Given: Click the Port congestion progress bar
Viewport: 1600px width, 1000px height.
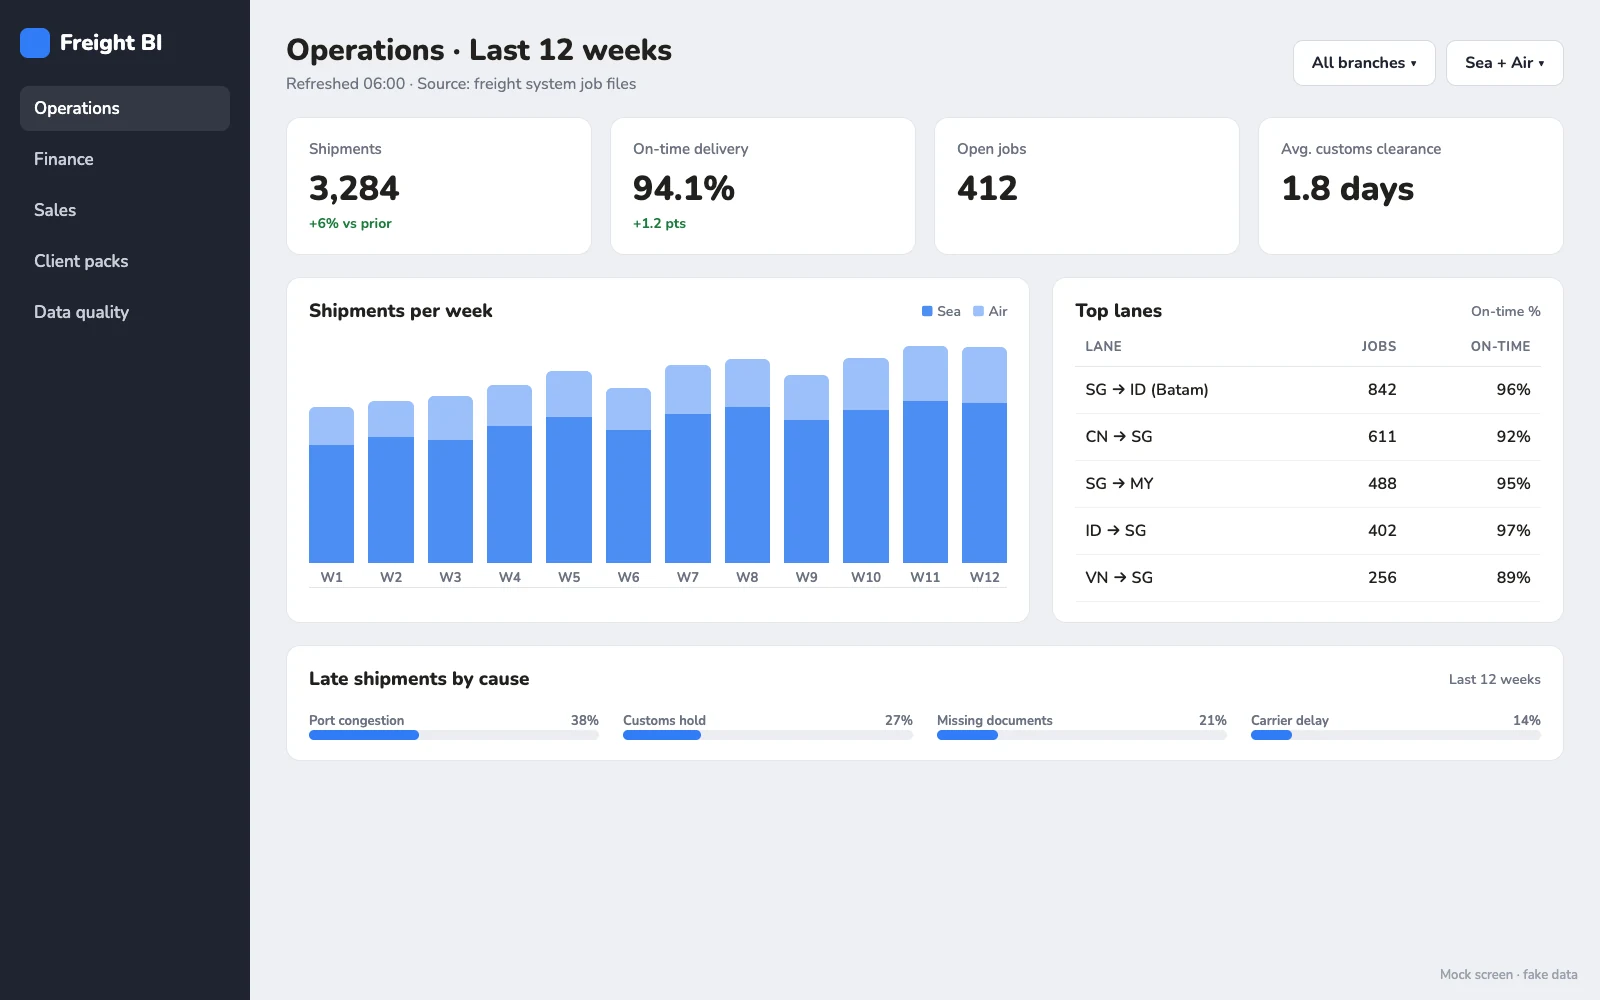Looking at the screenshot, I should click(x=454, y=735).
